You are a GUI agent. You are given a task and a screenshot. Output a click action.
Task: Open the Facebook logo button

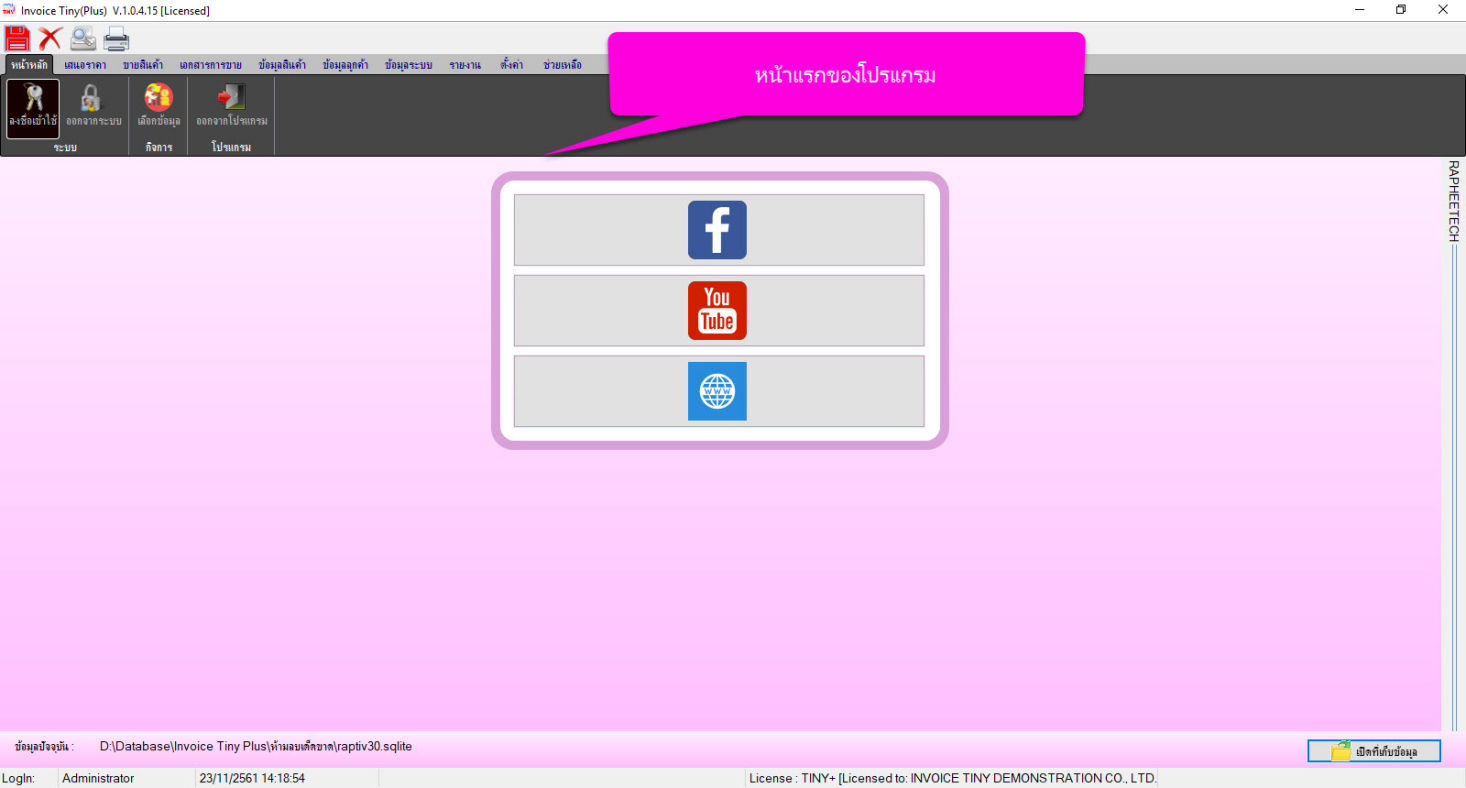click(x=717, y=230)
